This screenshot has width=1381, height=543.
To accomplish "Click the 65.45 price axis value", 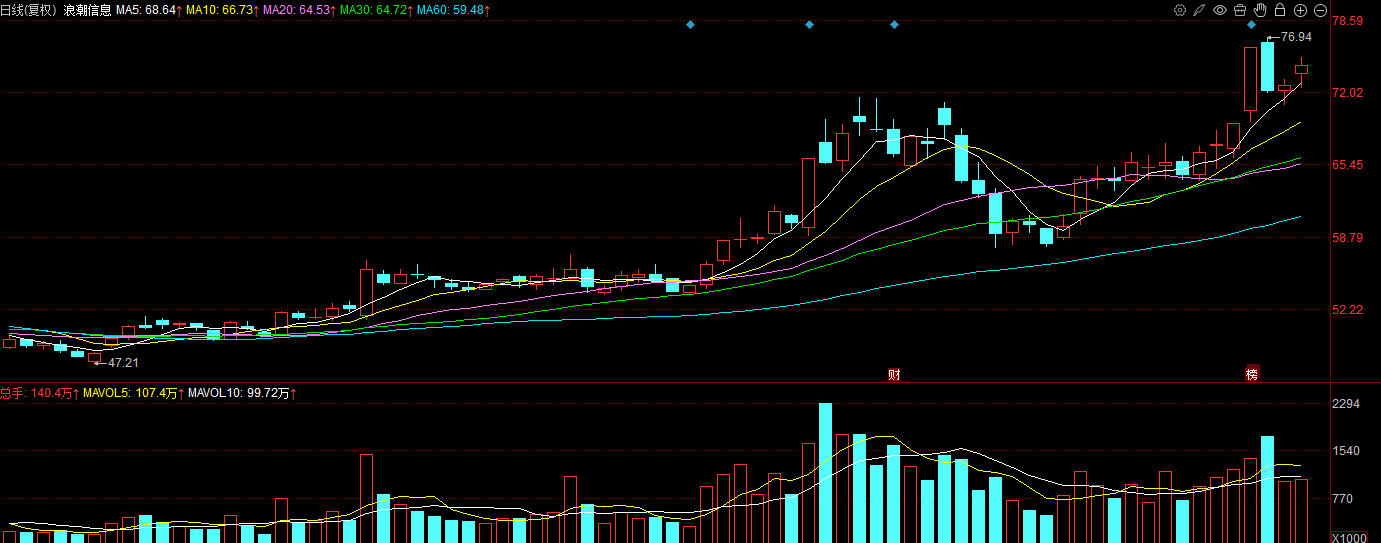I will [1348, 165].
